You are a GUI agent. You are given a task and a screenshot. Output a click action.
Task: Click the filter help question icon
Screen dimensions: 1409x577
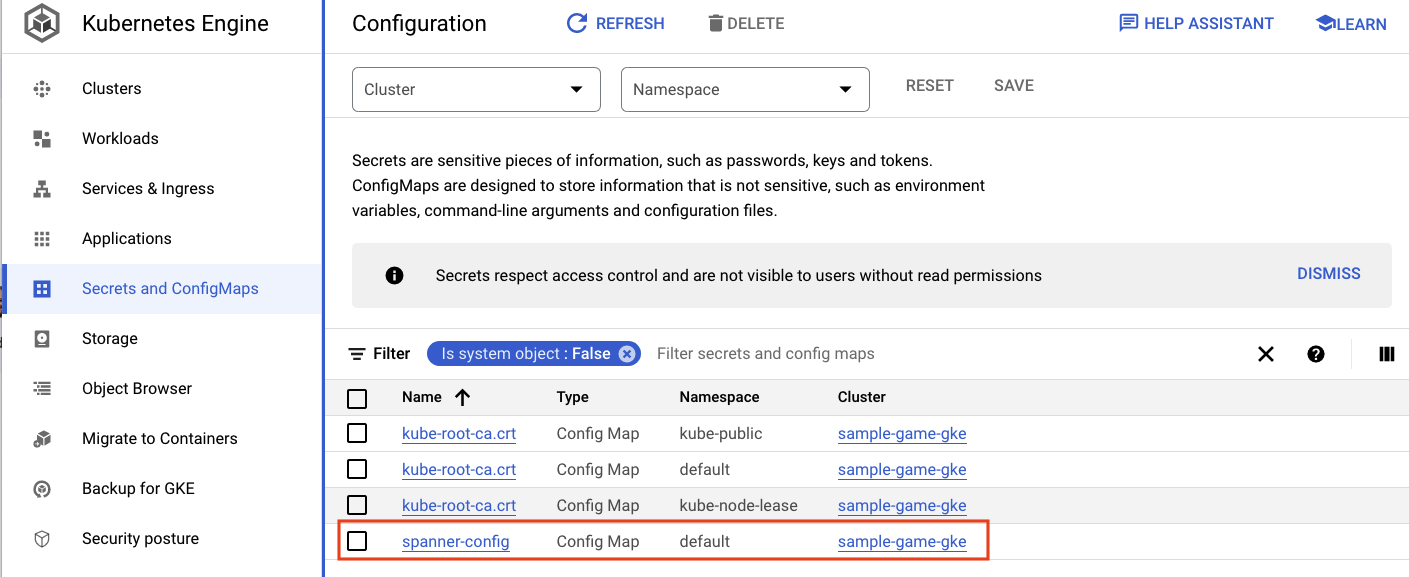(x=1316, y=354)
